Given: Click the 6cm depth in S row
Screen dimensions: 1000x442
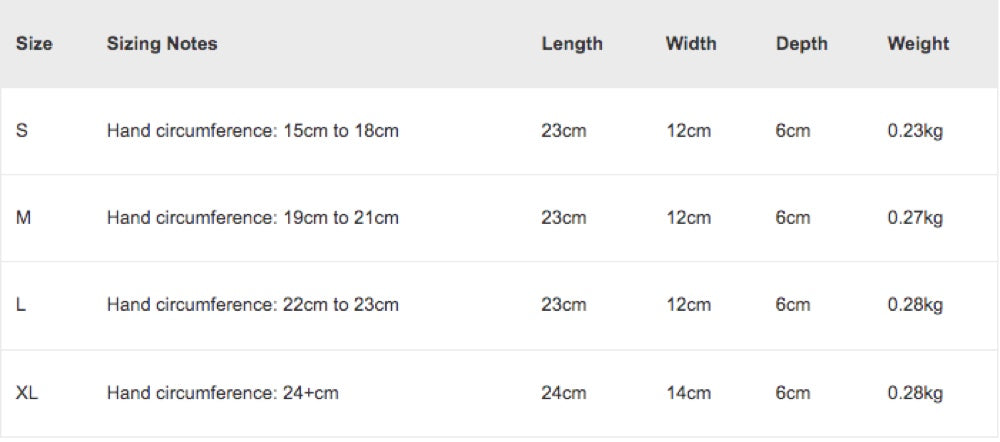Looking at the screenshot, I should (793, 131).
